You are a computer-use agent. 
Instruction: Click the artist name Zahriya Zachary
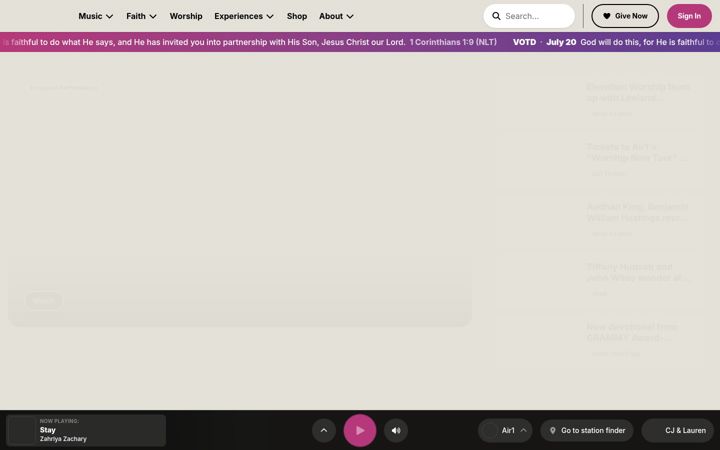[x=63, y=439]
